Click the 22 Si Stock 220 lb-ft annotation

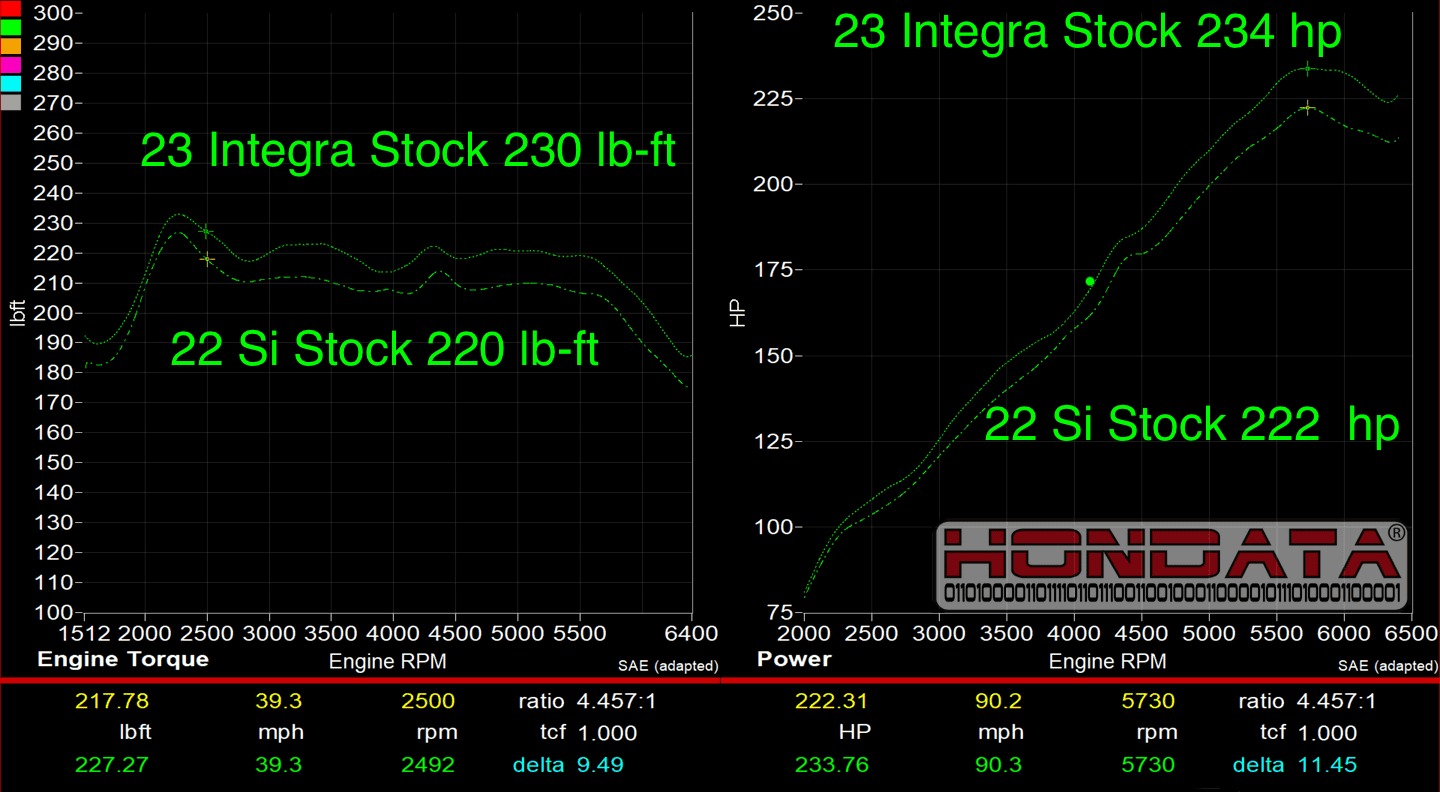[x=384, y=349]
